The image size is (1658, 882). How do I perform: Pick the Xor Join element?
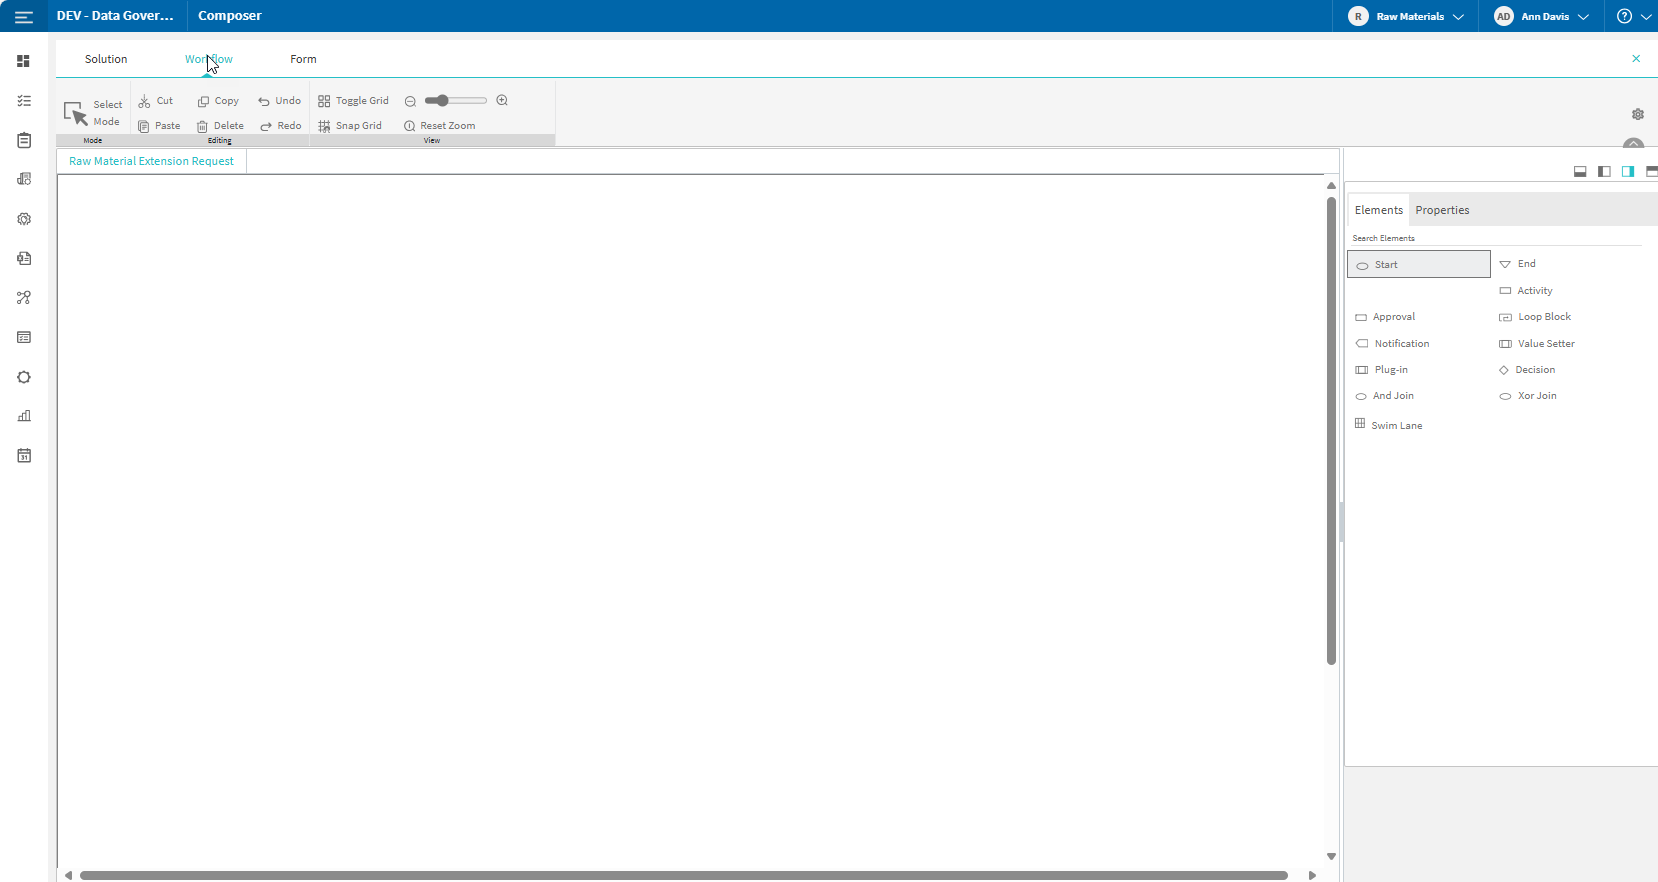1528,396
